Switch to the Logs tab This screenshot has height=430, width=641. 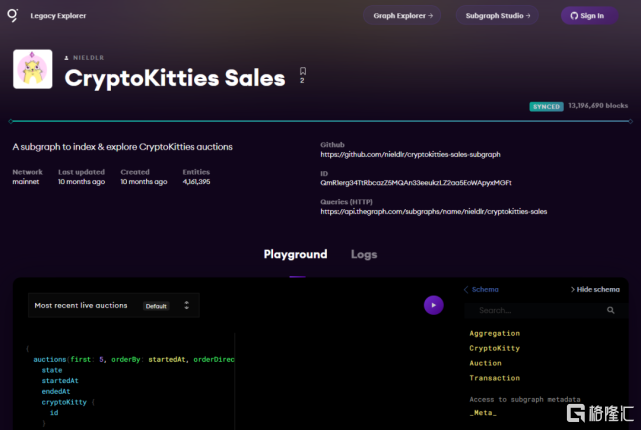[364, 254]
